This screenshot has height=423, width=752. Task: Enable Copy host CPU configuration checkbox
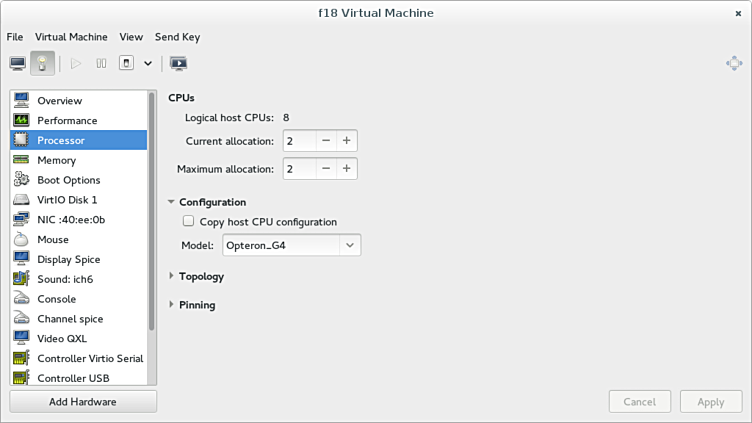188,222
